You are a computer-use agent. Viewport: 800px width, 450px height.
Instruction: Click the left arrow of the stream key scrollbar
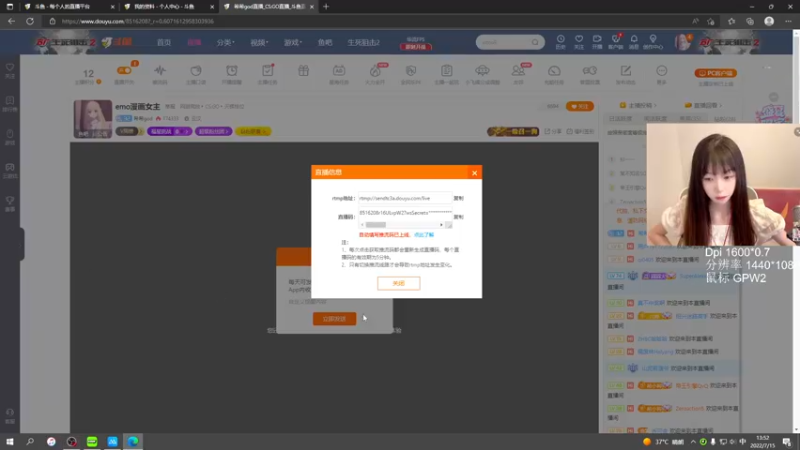pos(362,224)
